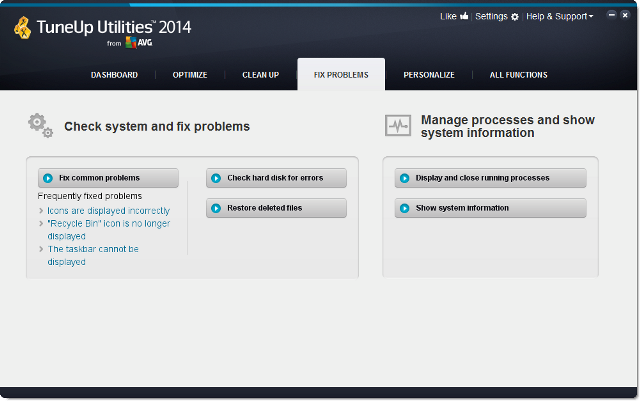Image resolution: width=640 pixels, height=401 pixels.
Task: Click the TuneUp Utilities logo icon
Action: pyautogui.click(x=22, y=28)
